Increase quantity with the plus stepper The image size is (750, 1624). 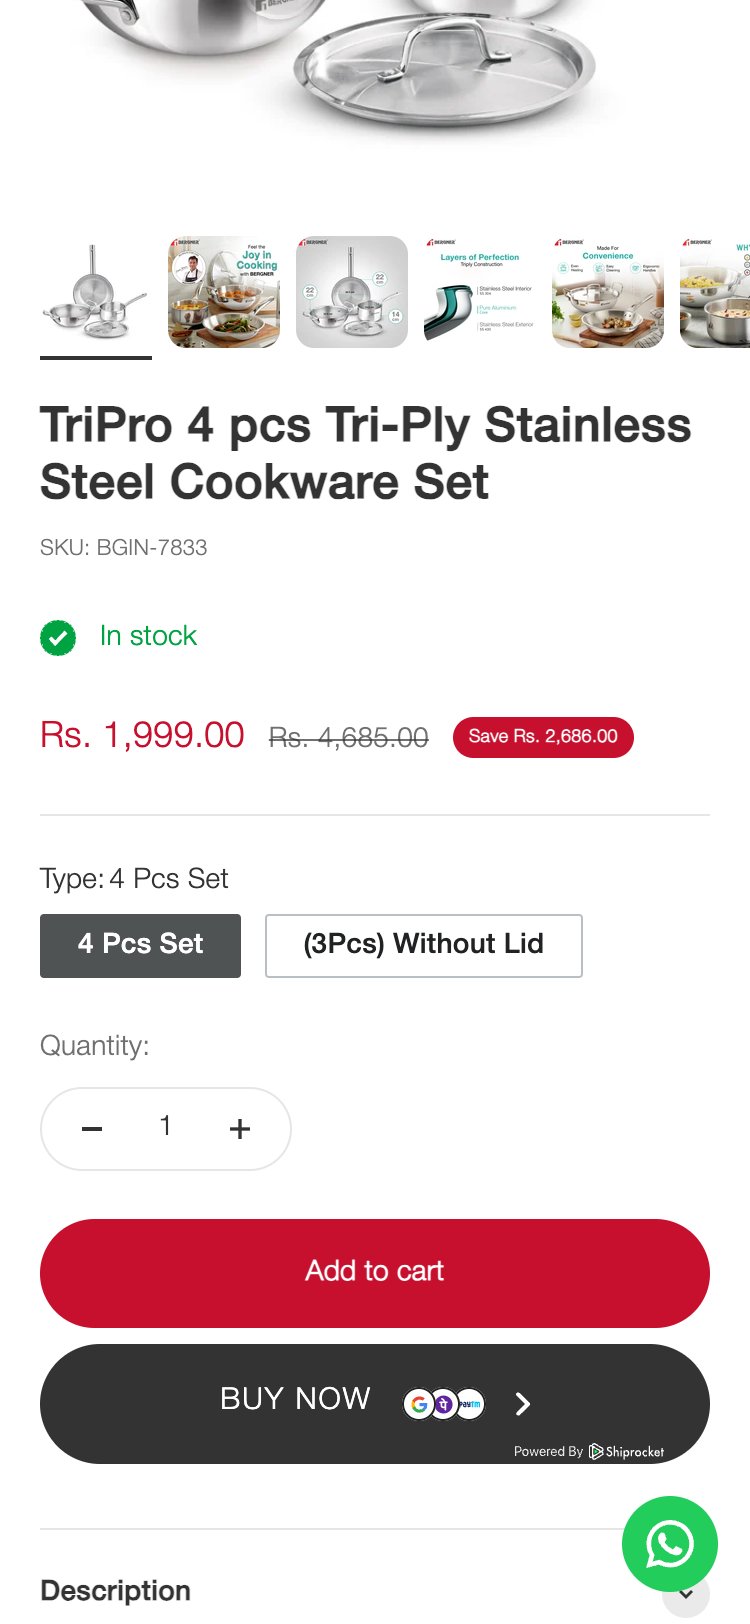pos(239,1128)
